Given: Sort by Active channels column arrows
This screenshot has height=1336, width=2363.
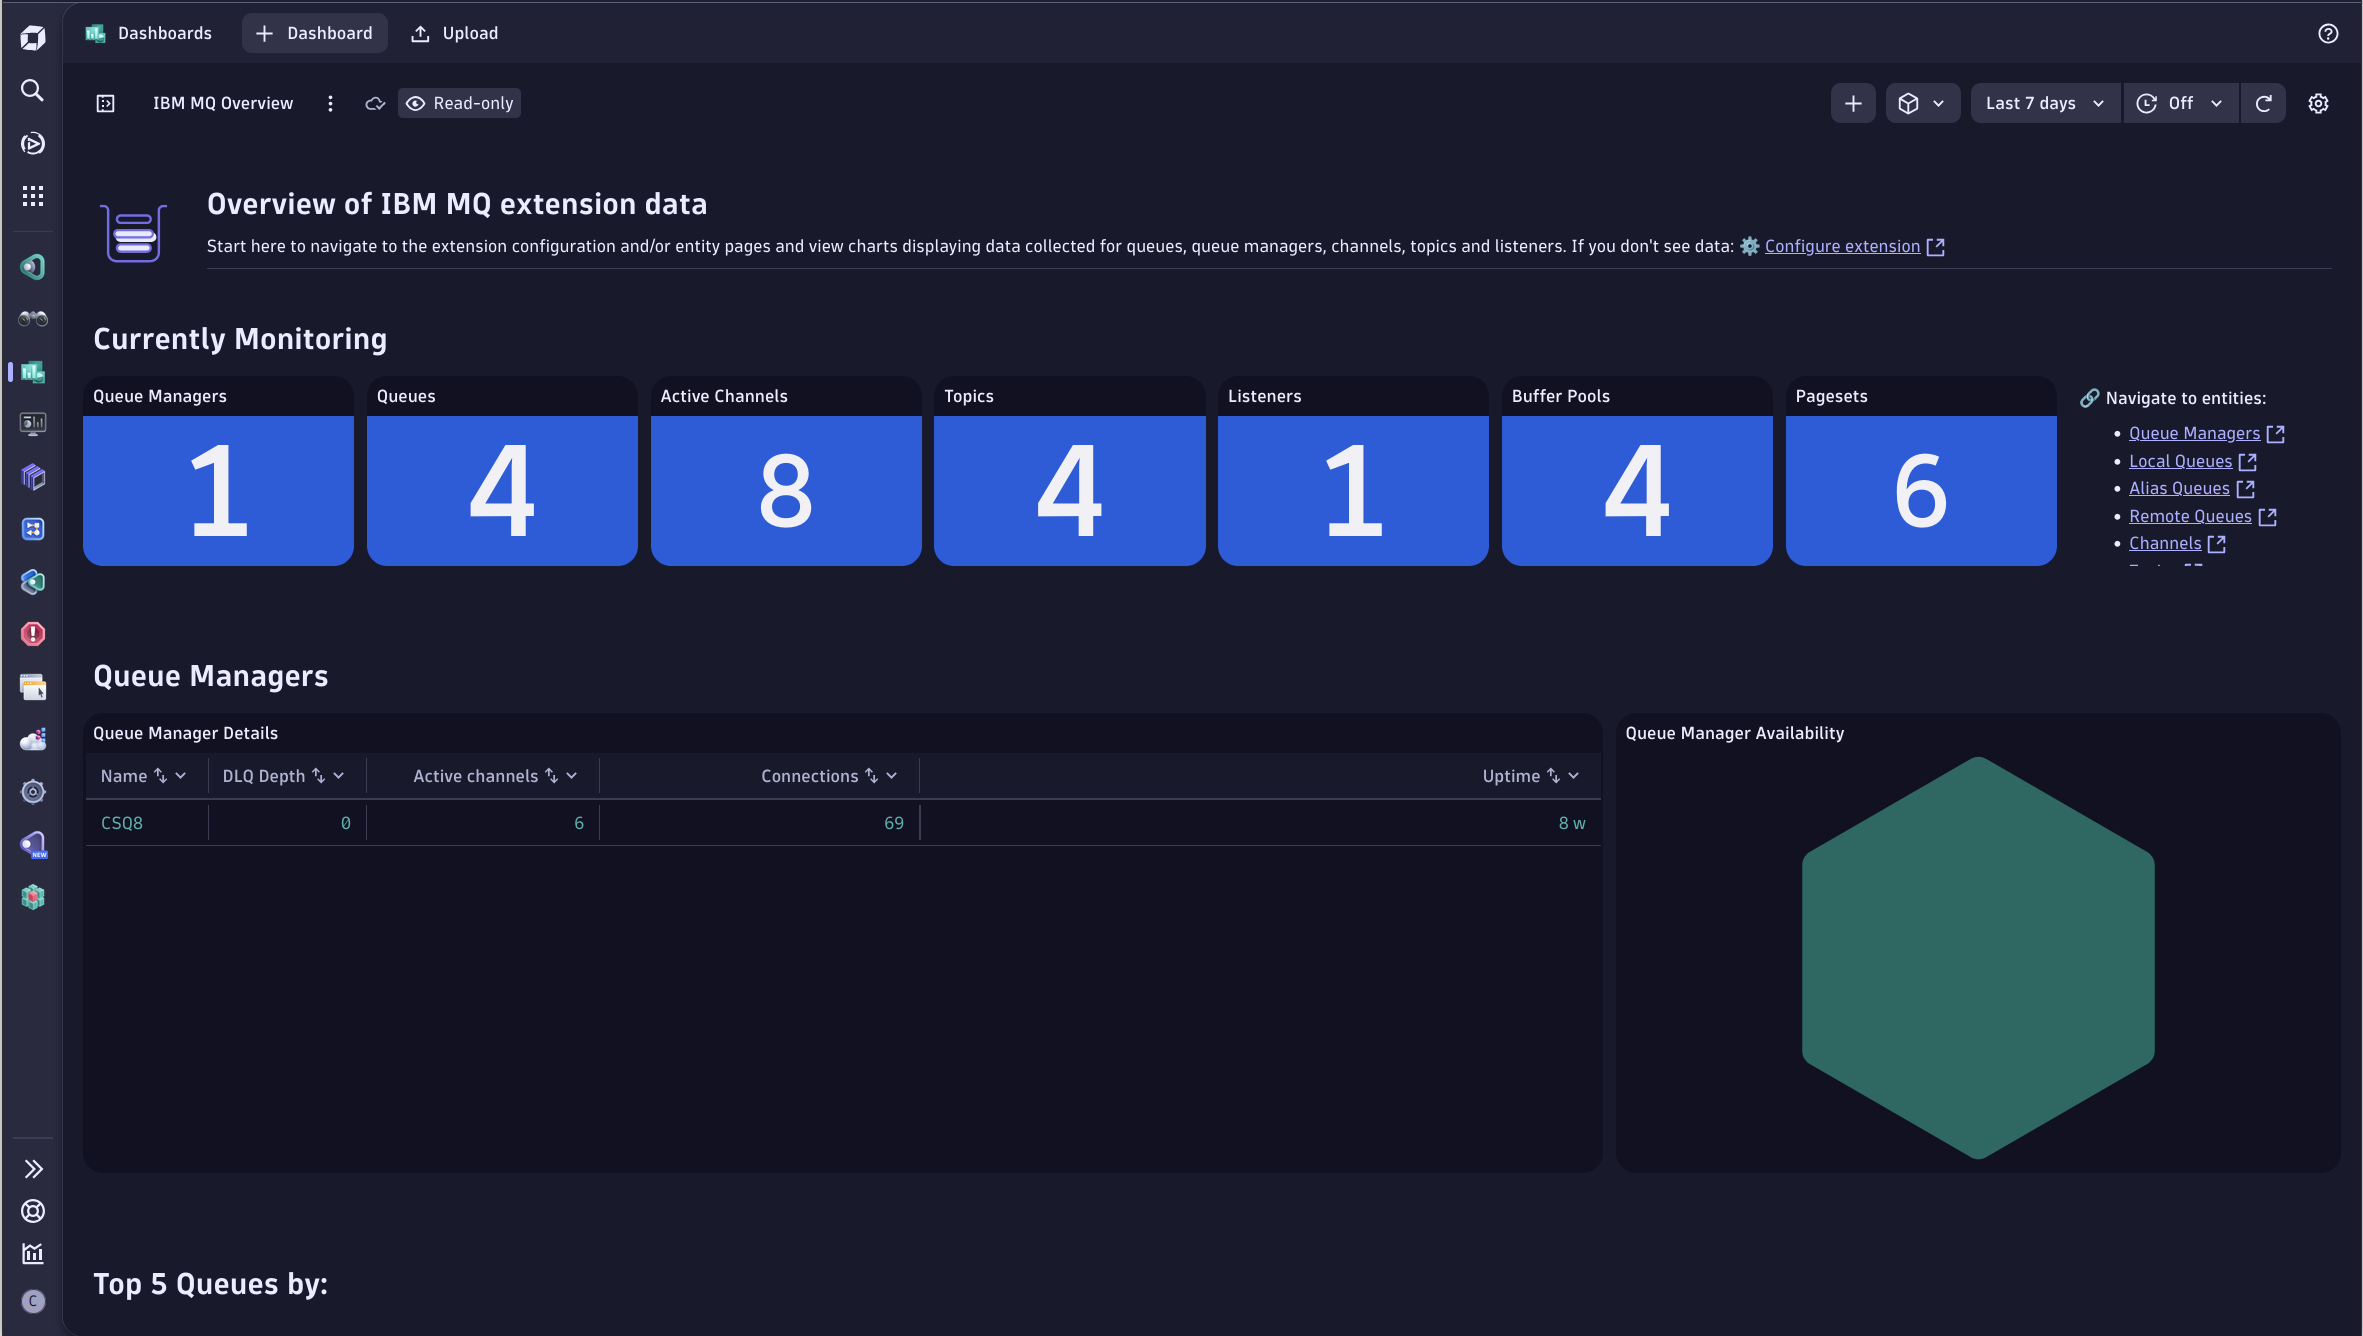Looking at the screenshot, I should coord(551,776).
